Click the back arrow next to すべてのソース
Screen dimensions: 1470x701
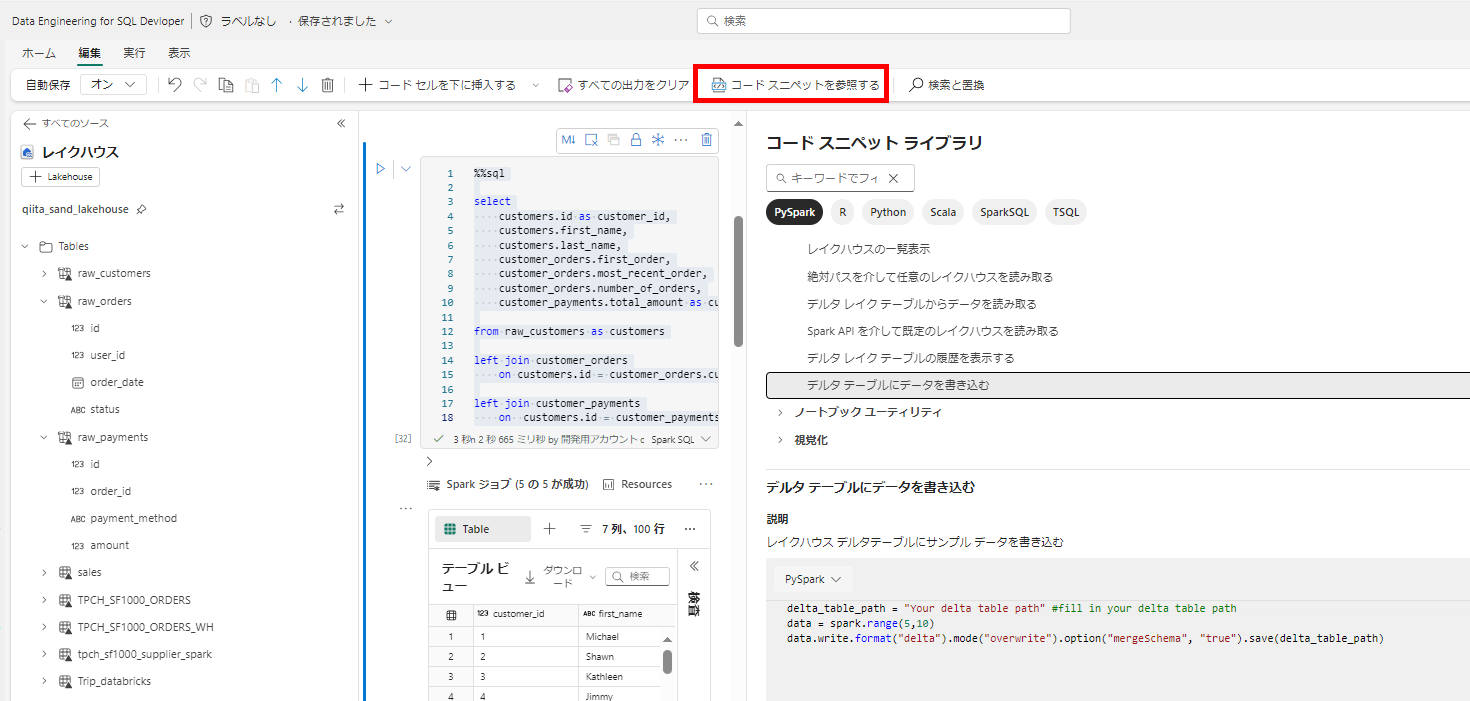[29, 123]
